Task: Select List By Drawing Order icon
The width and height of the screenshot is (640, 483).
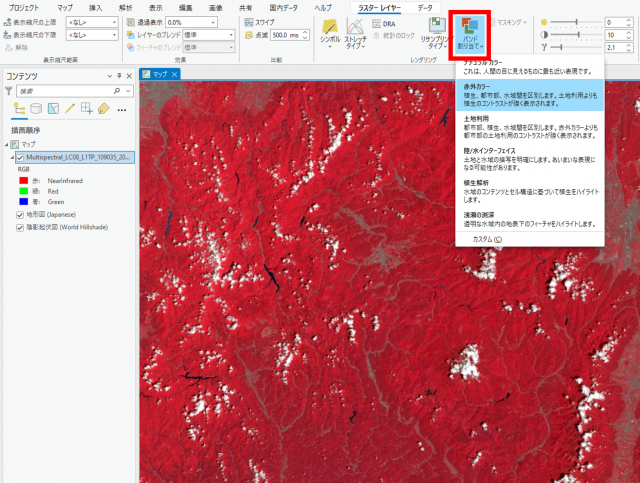Action: 19,109
